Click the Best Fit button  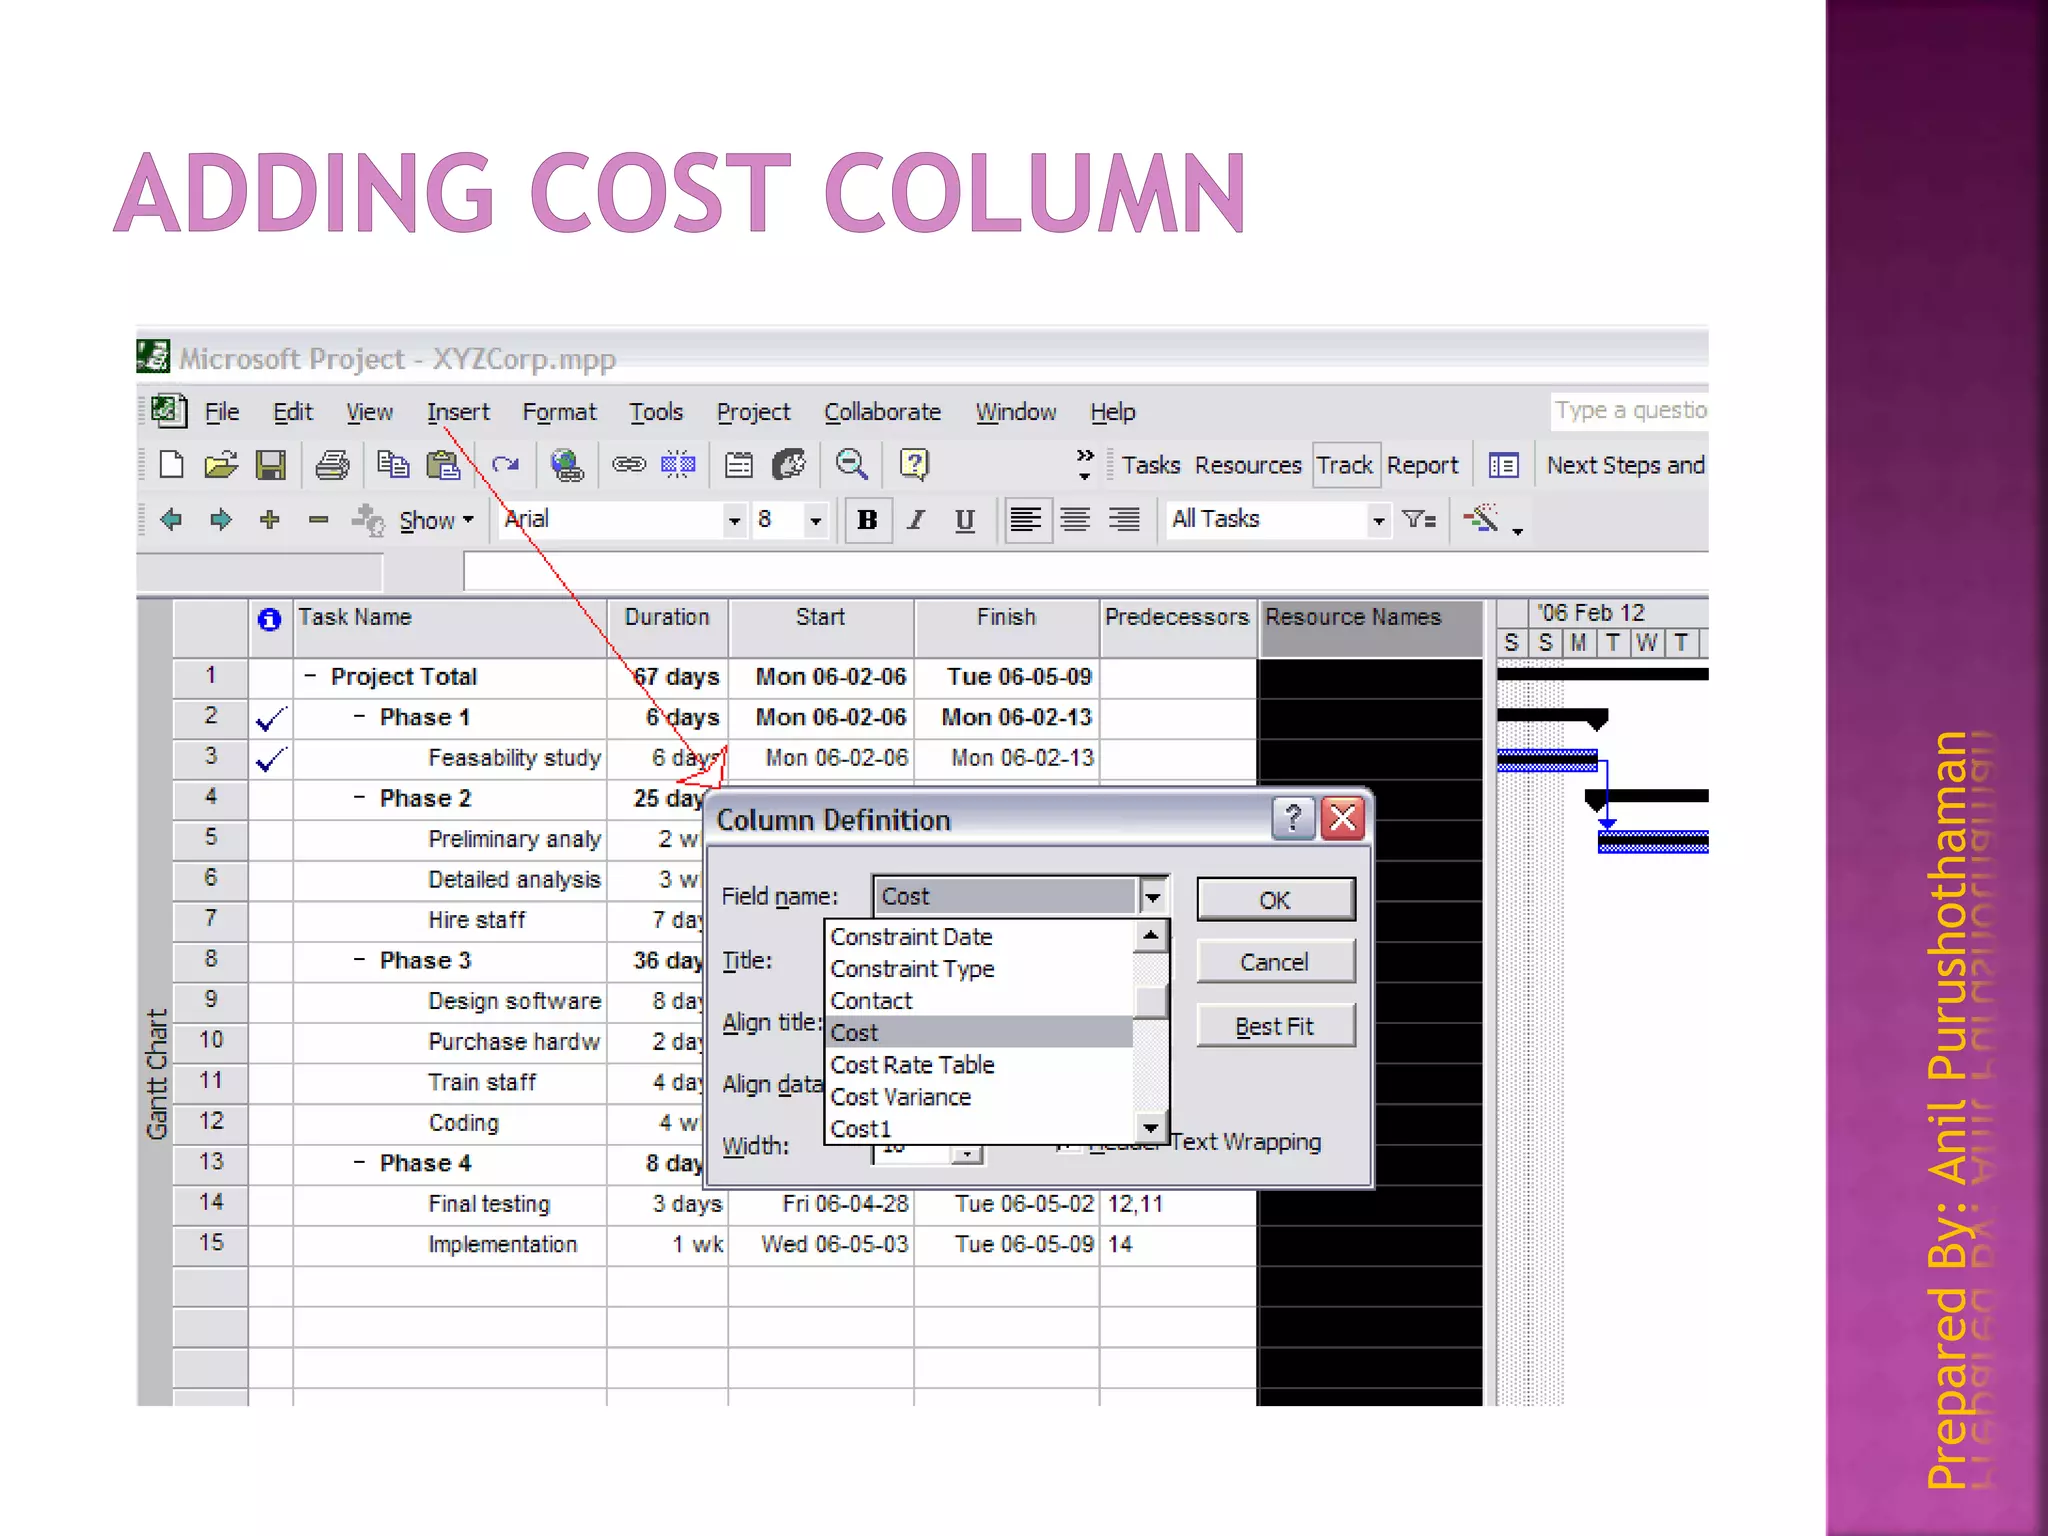pos(1275,1027)
